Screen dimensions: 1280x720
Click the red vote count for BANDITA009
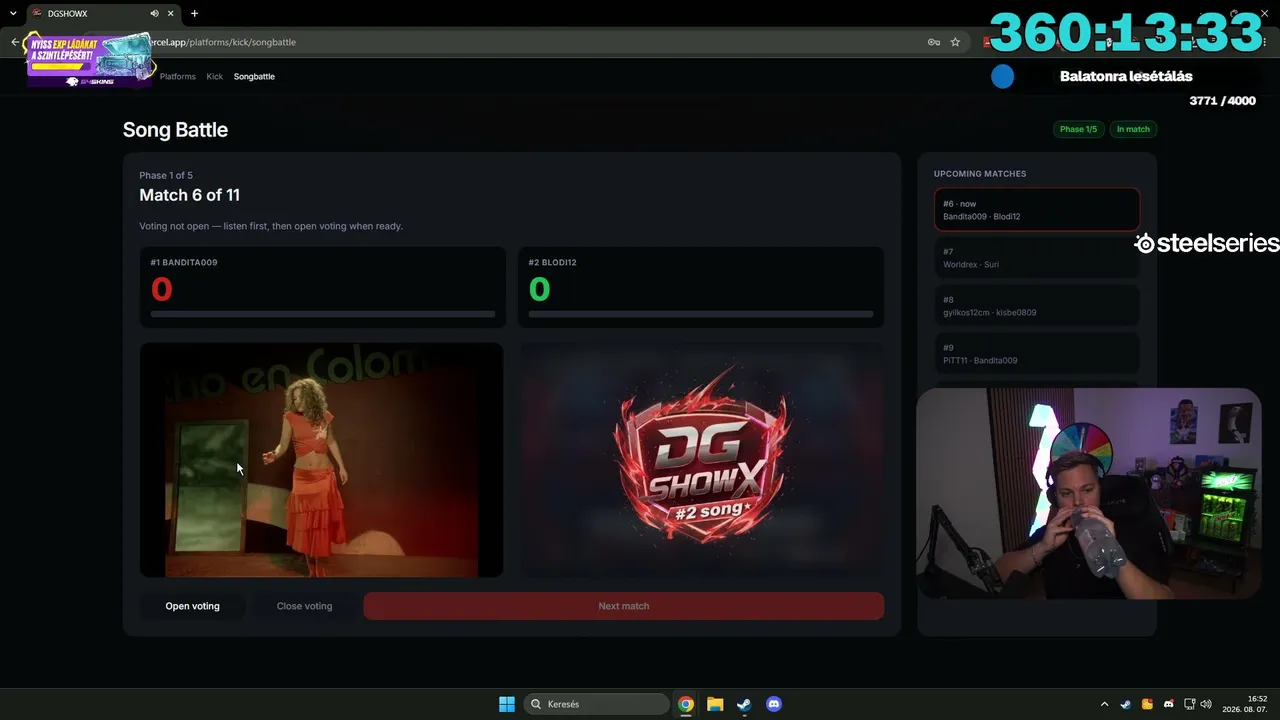pyautogui.click(x=161, y=290)
